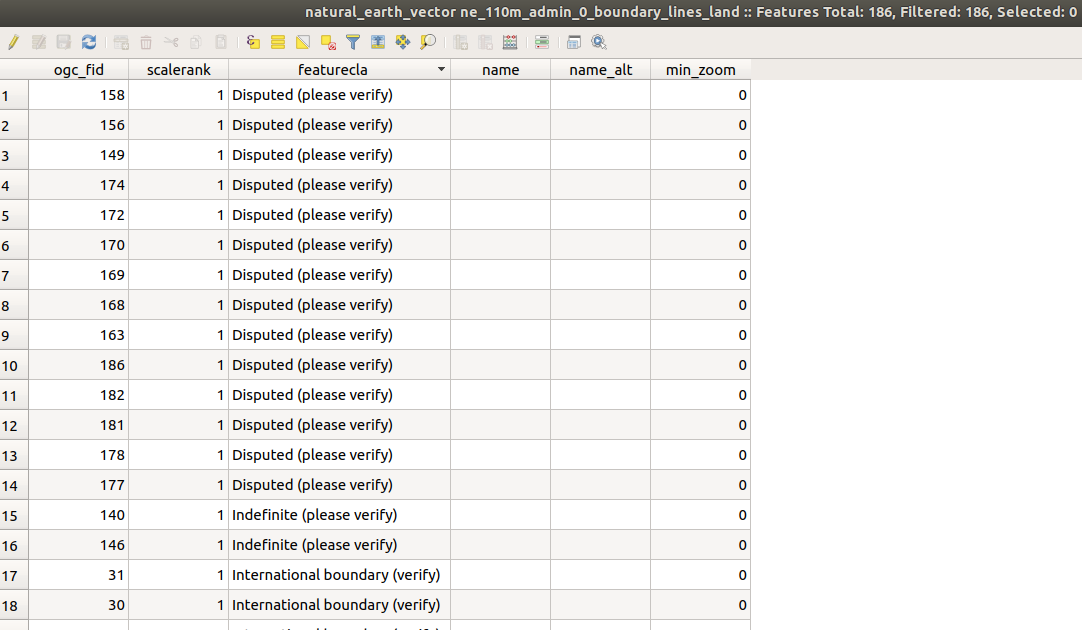Deselect all features

coord(329,42)
